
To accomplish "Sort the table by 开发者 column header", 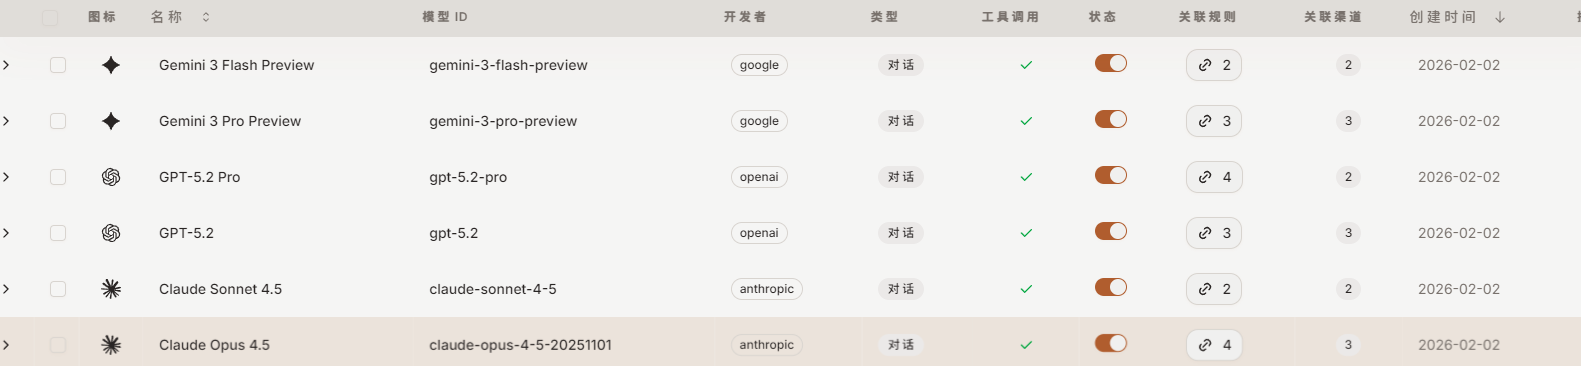I will pos(745,17).
